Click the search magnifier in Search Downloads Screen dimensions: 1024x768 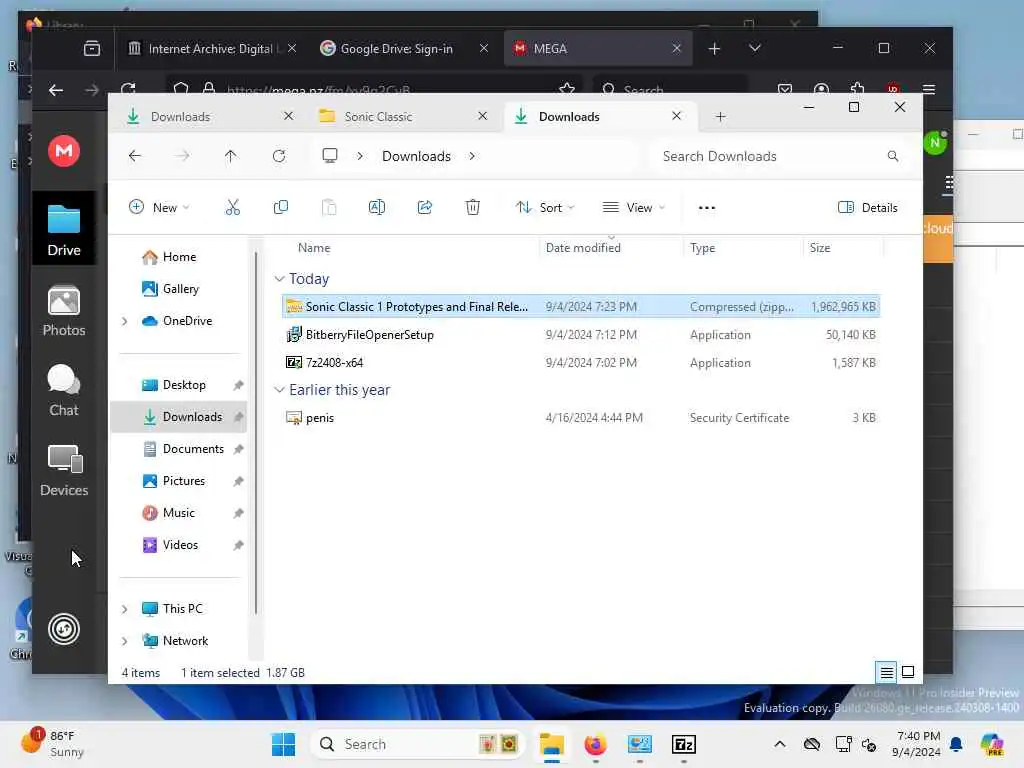pos(893,156)
